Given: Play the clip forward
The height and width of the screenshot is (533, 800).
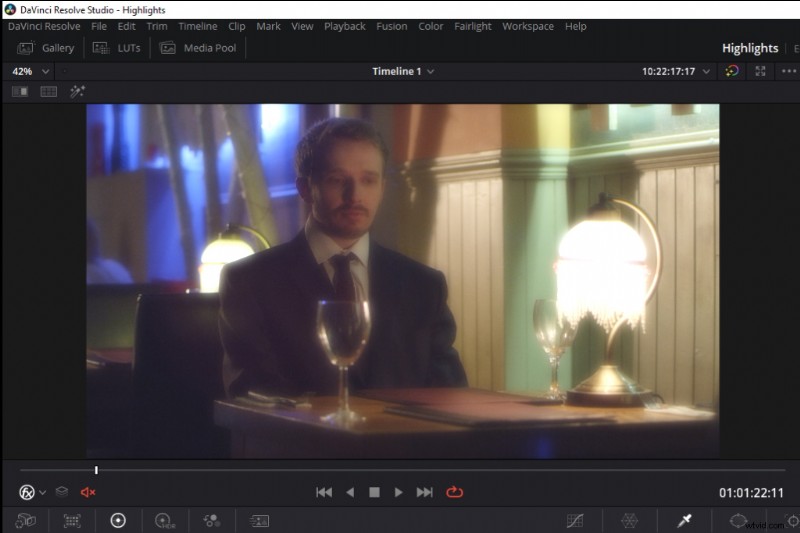Looking at the screenshot, I should point(398,492).
